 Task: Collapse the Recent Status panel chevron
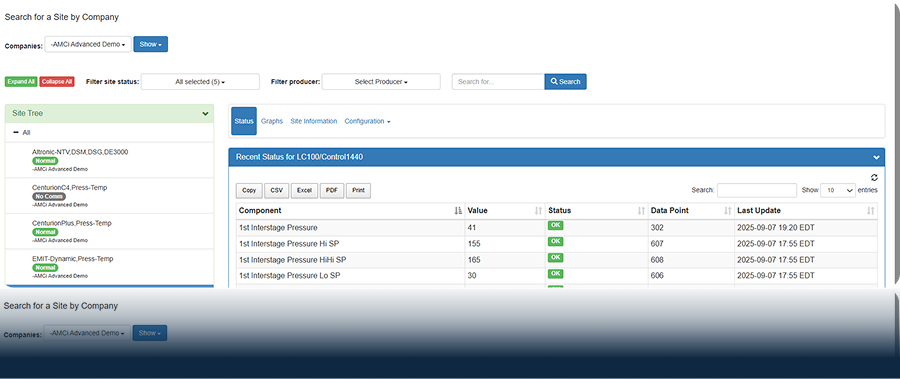[x=876, y=157]
